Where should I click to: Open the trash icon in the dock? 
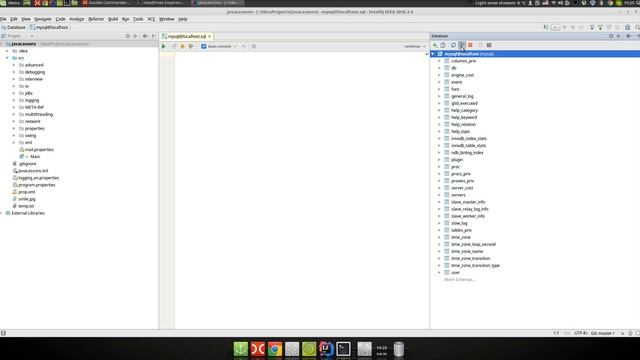pos(399,349)
